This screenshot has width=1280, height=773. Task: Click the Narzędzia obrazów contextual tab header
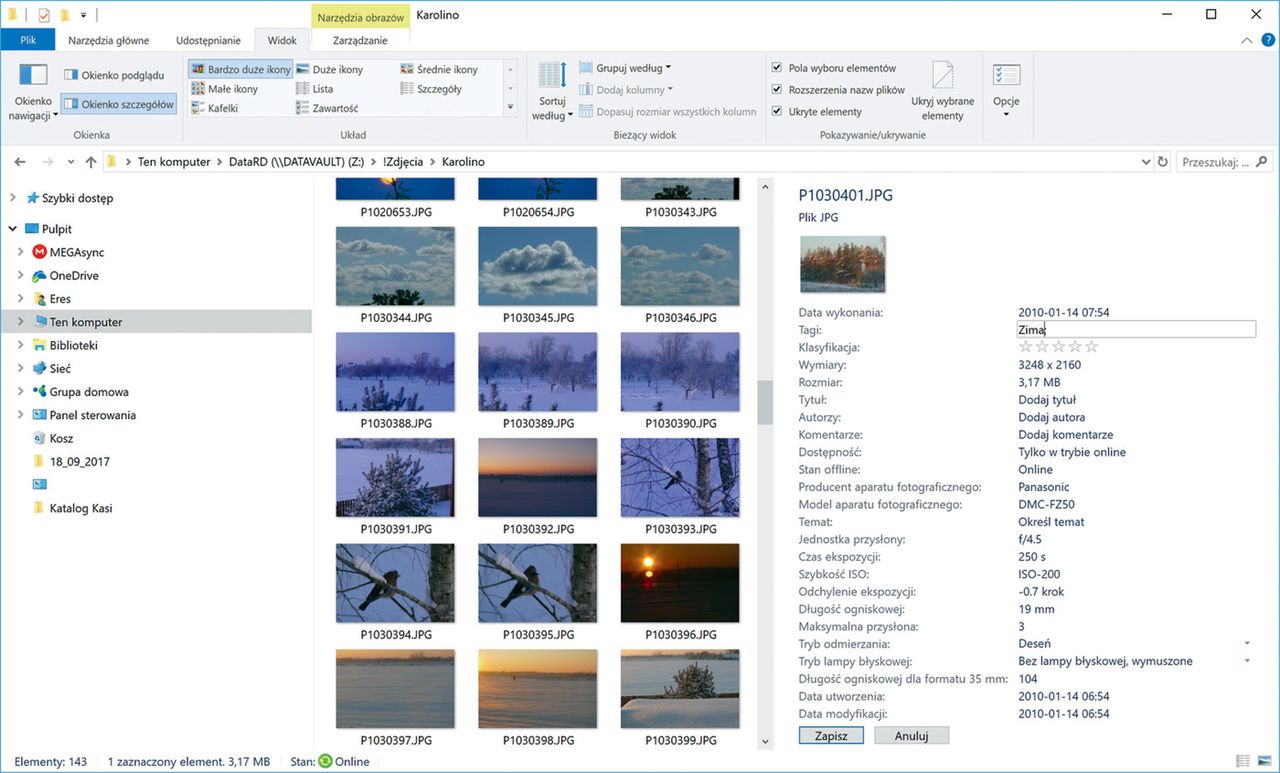click(x=360, y=17)
